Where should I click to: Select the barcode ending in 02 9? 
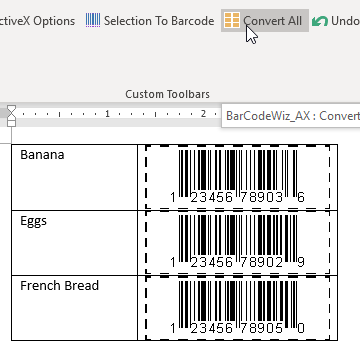238,242
